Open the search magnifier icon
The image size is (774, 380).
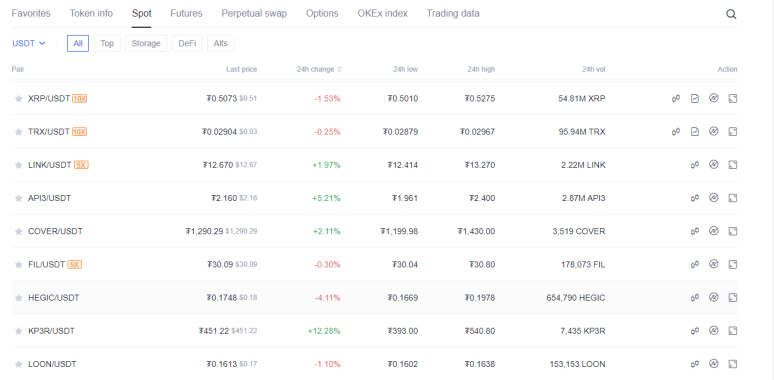pyautogui.click(x=731, y=14)
